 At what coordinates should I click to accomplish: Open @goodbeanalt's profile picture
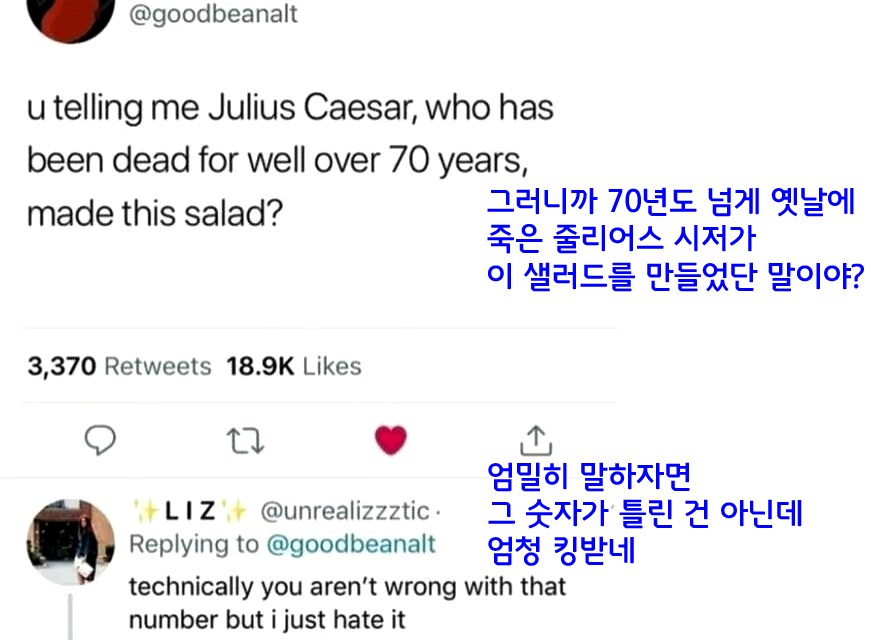click(x=69, y=18)
